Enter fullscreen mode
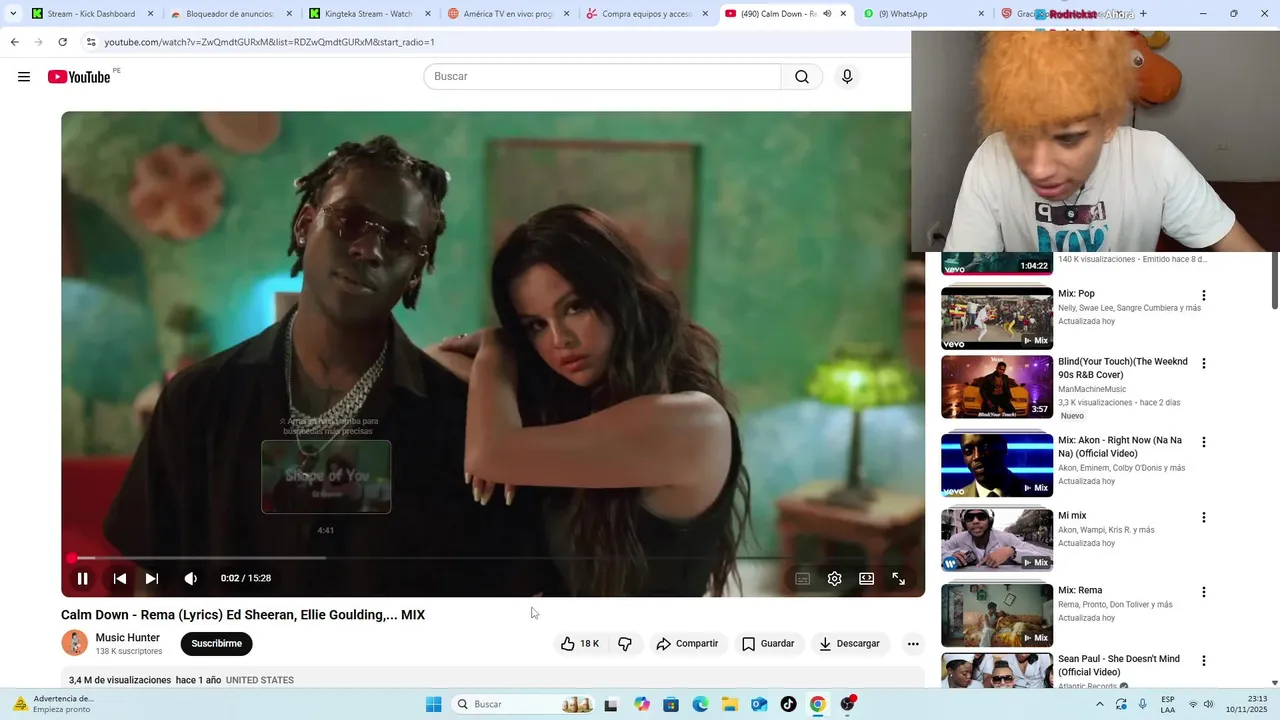1280x720 pixels. pos(898,578)
